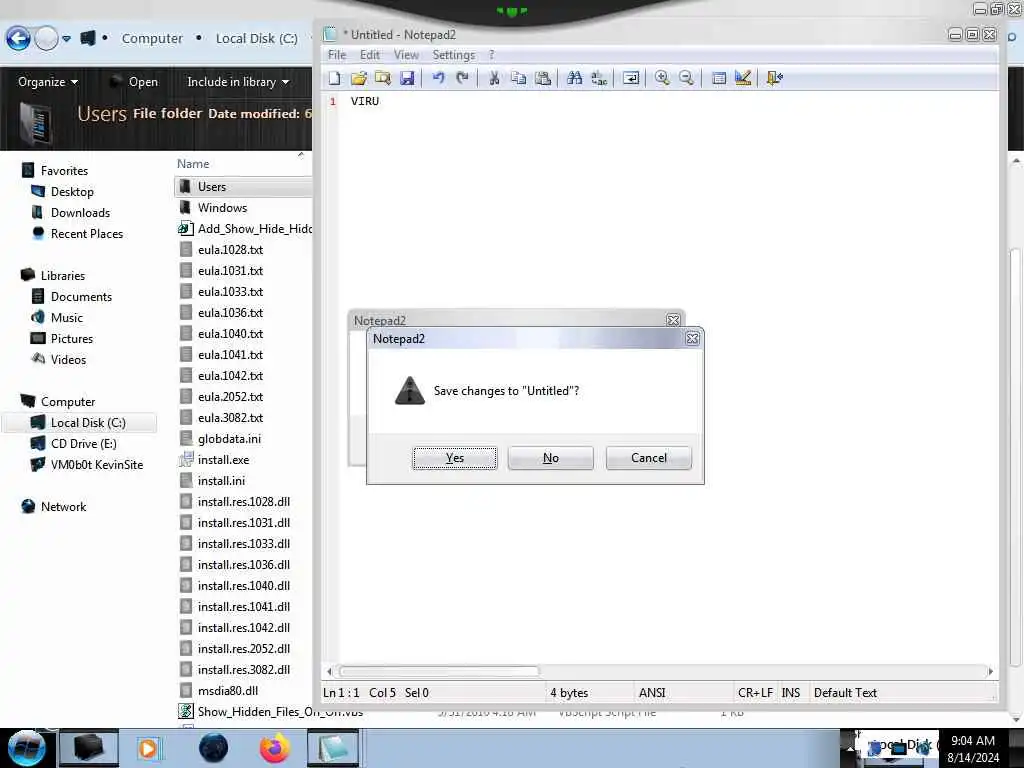Click Computer in the address breadcrumb
This screenshot has height=768, width=1024.
click(152, 39)
